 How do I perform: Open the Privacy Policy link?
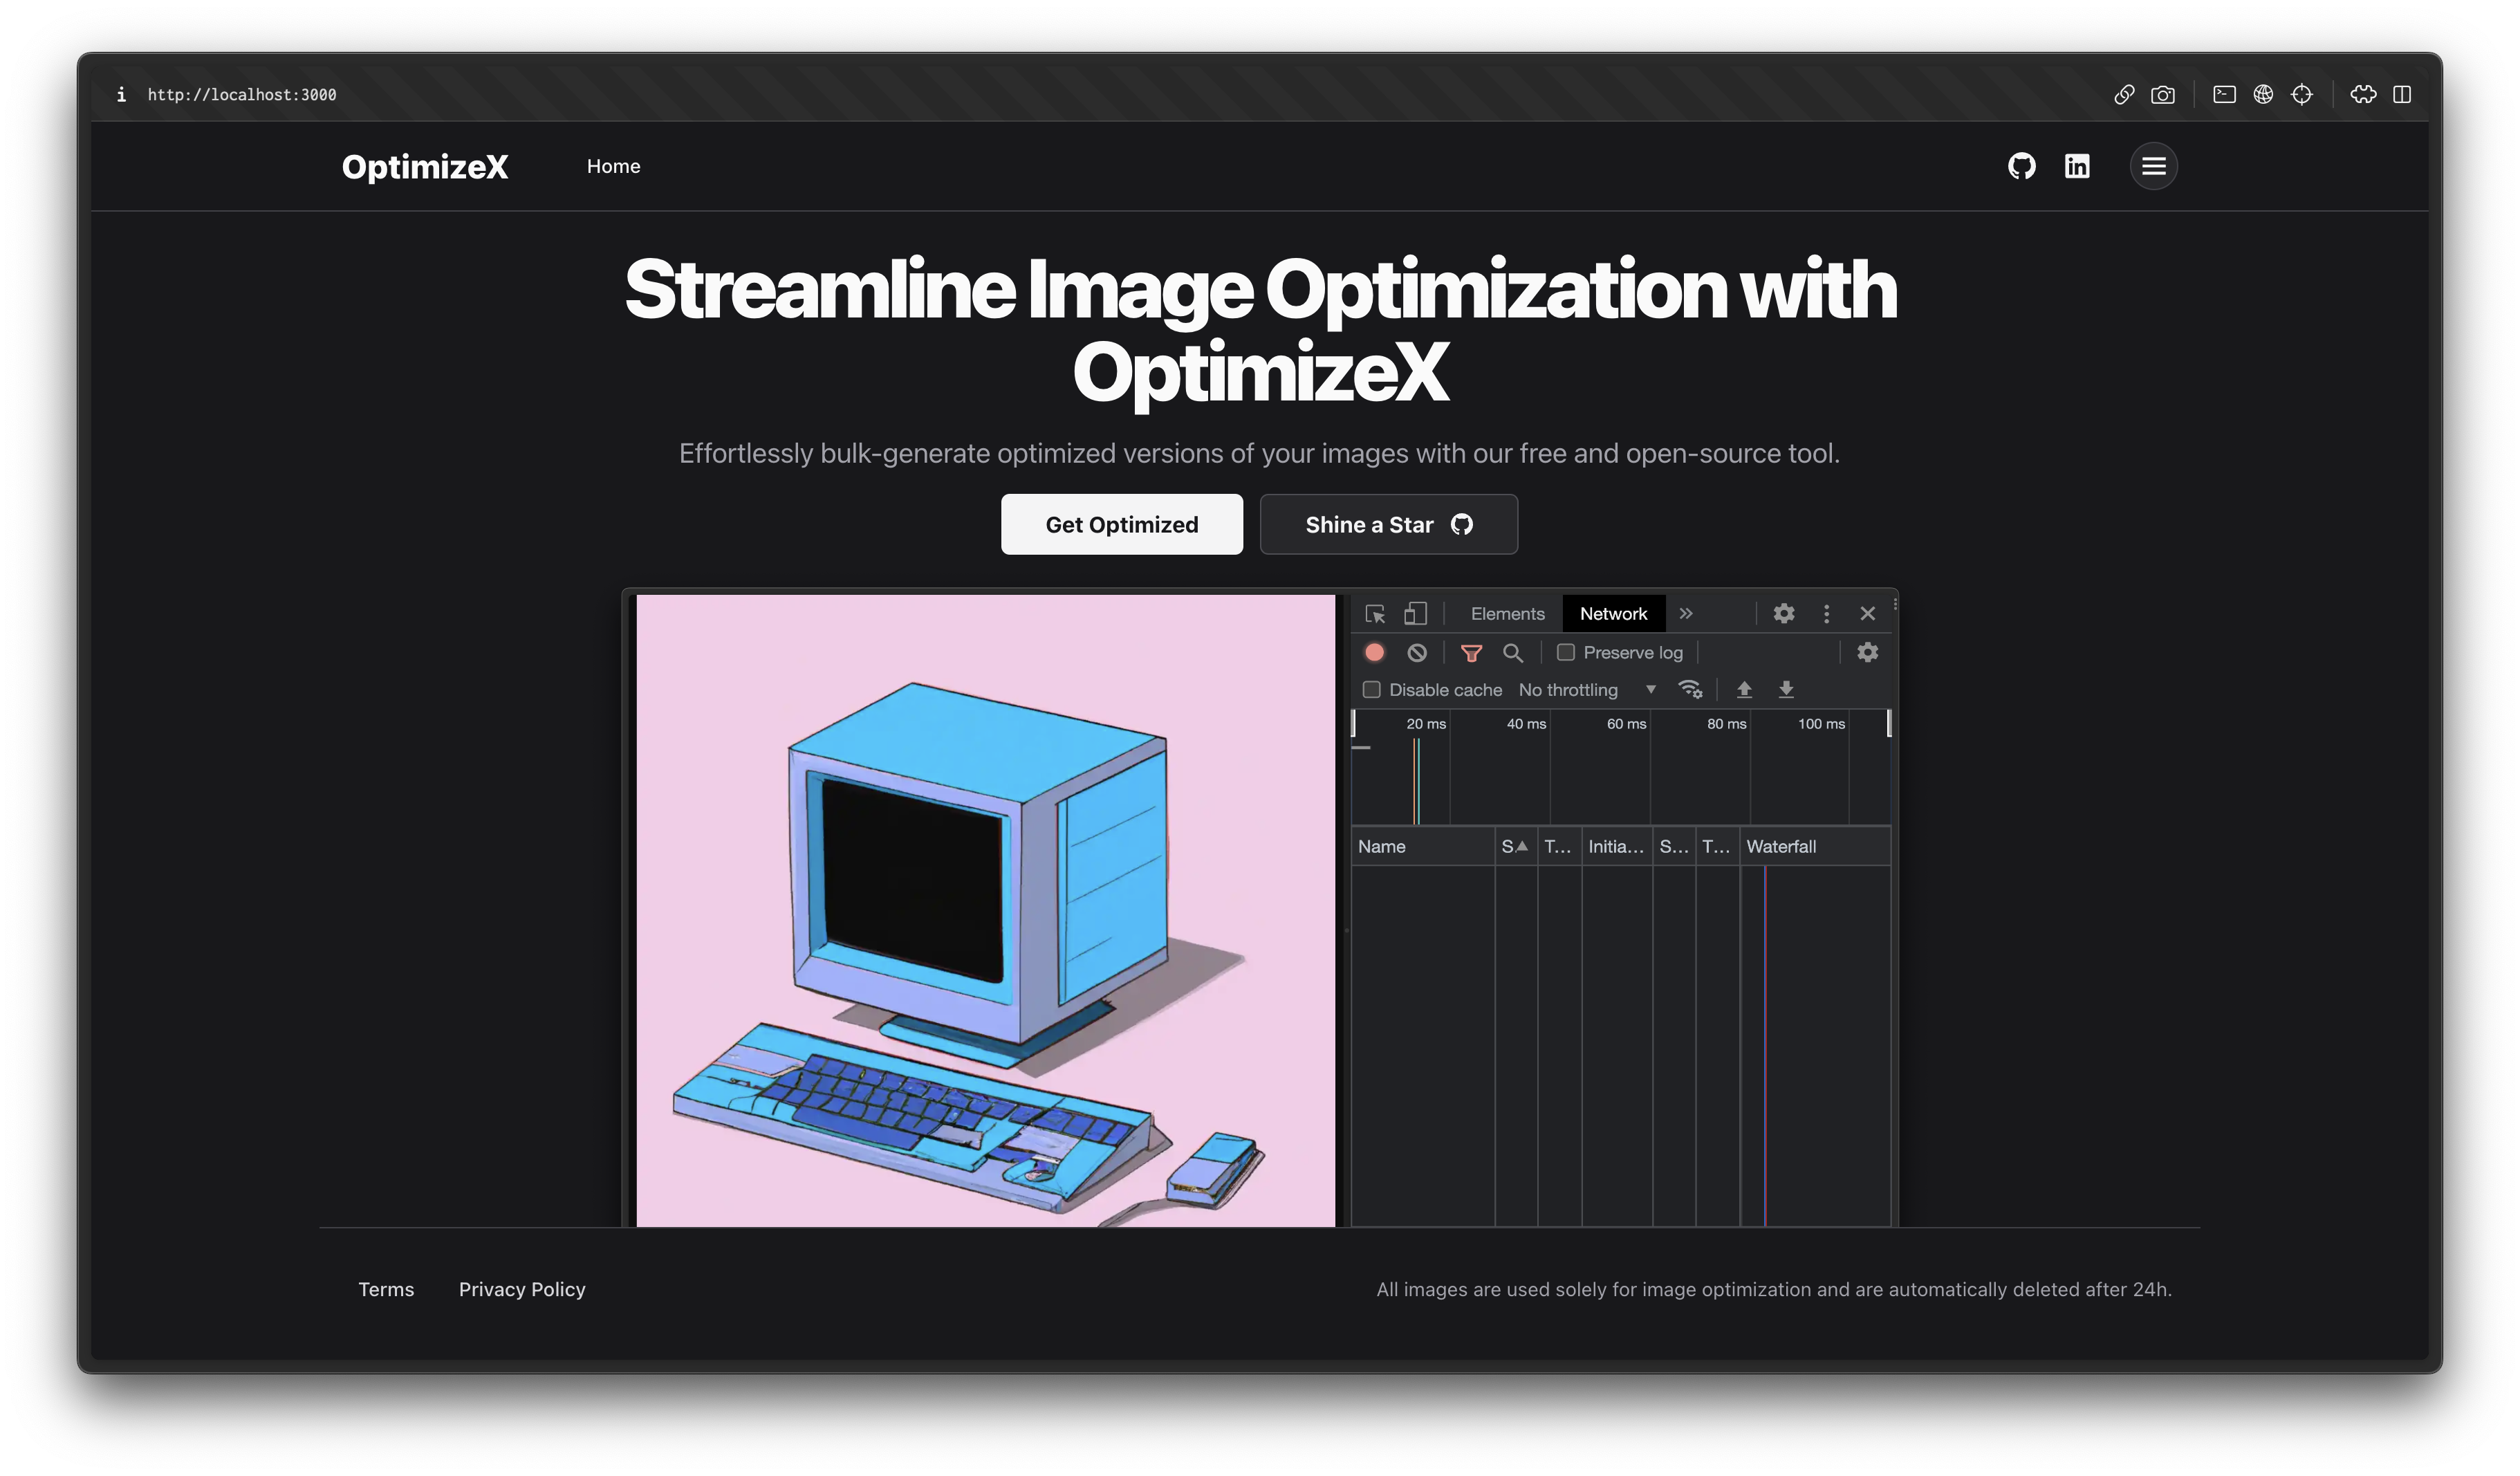(521, 1289)
